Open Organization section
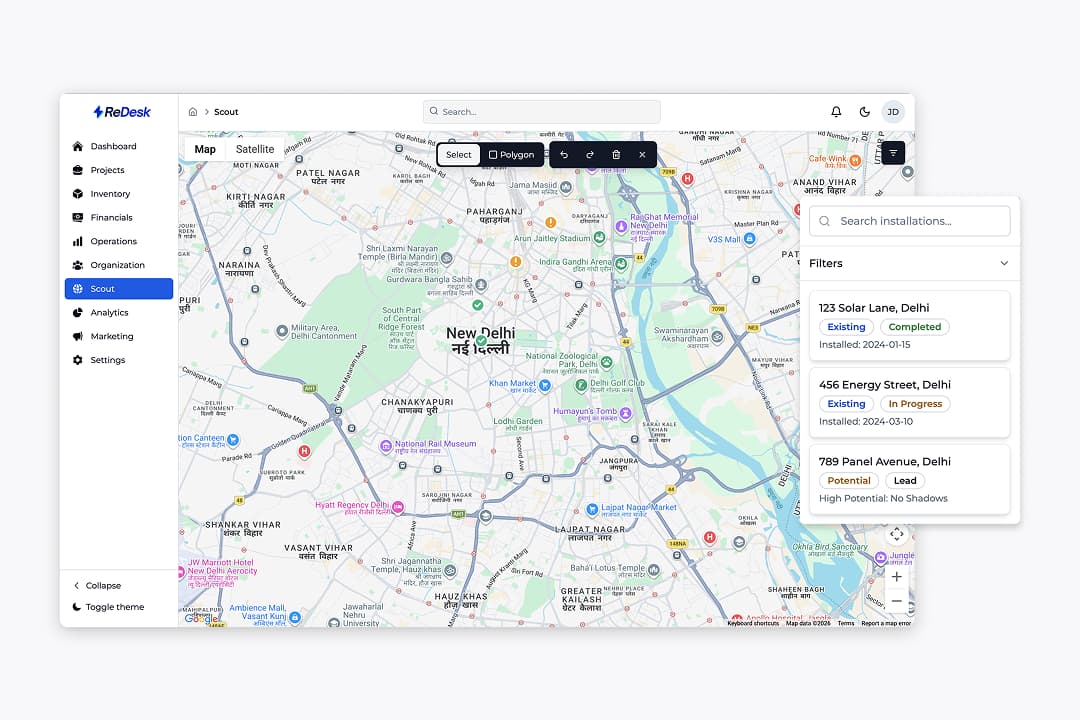Image resolution: width=1080 pixels, height=720 pixels. [118, 265]
